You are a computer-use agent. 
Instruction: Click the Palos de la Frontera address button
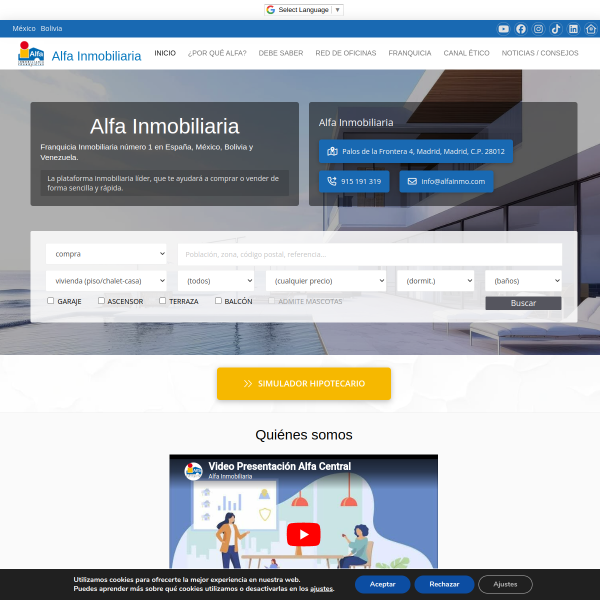coord(416,151)
